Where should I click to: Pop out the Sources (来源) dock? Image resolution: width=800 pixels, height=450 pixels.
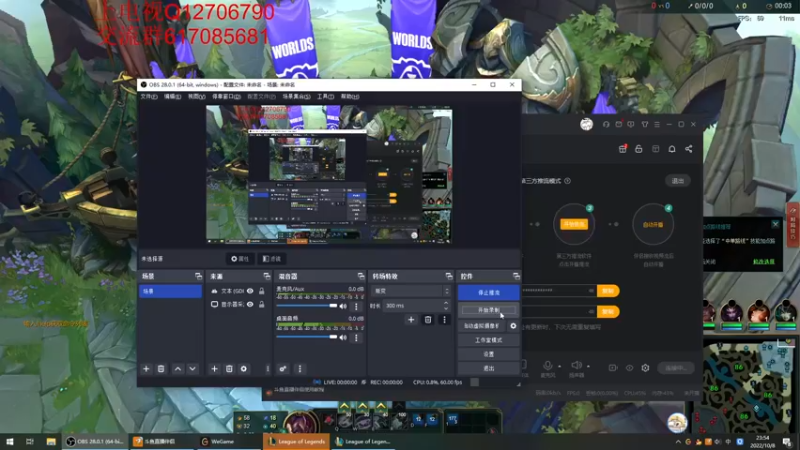pos(266,276)
